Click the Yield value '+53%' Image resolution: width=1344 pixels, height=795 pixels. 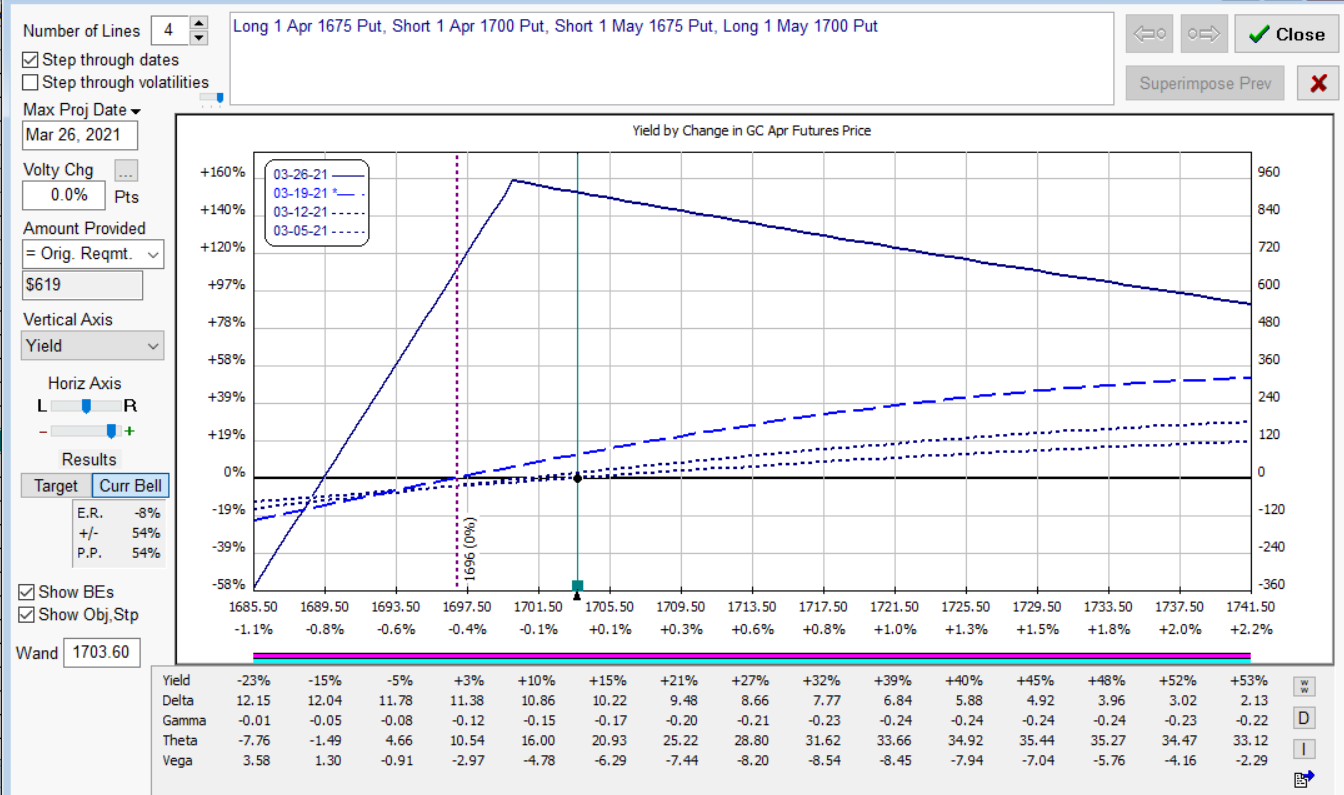click(1251, 680)
